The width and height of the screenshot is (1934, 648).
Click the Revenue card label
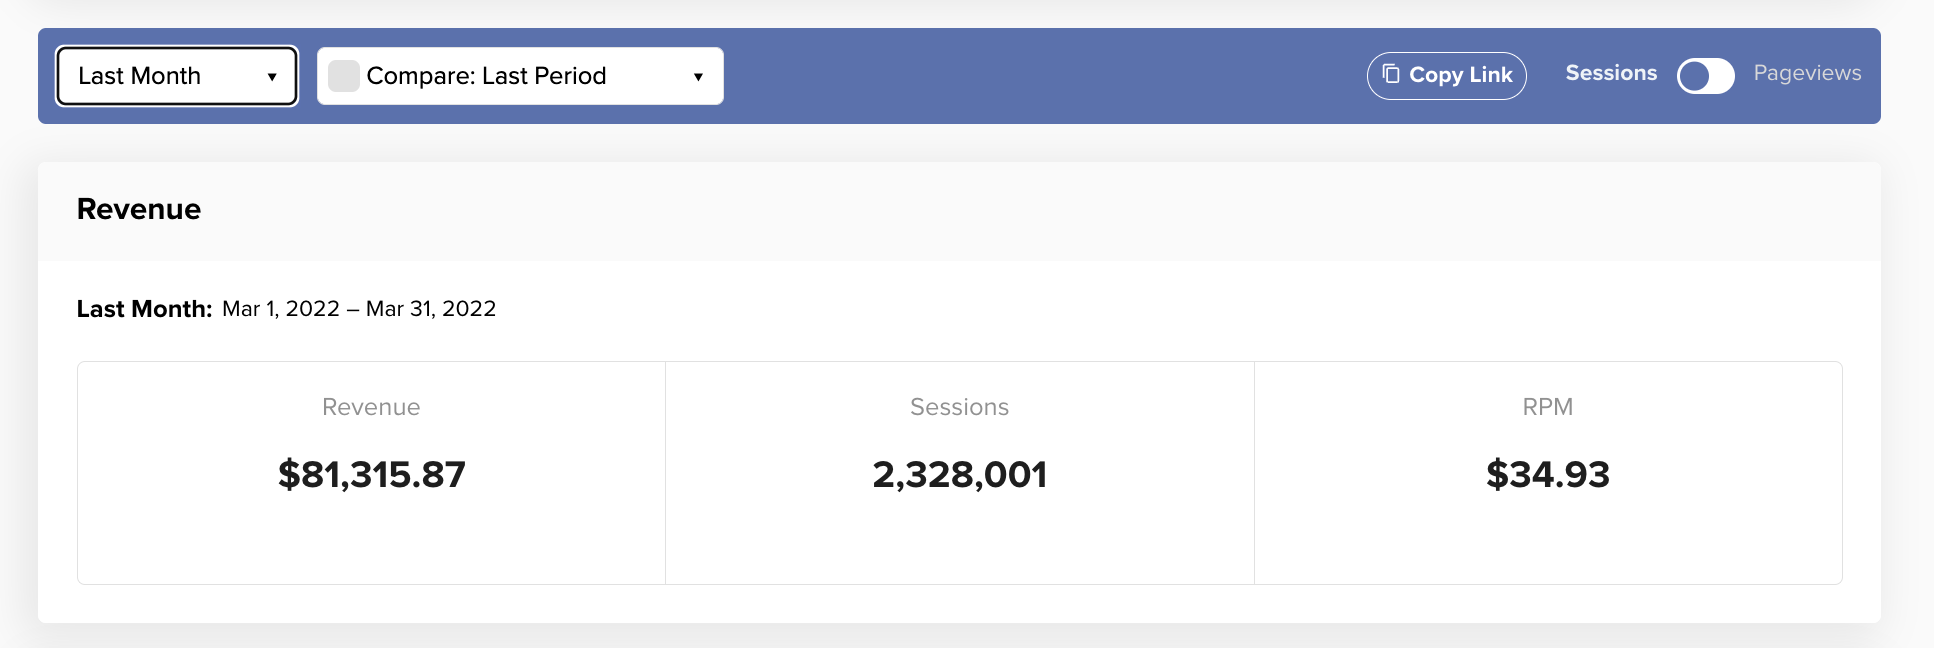tap(371, 407)
